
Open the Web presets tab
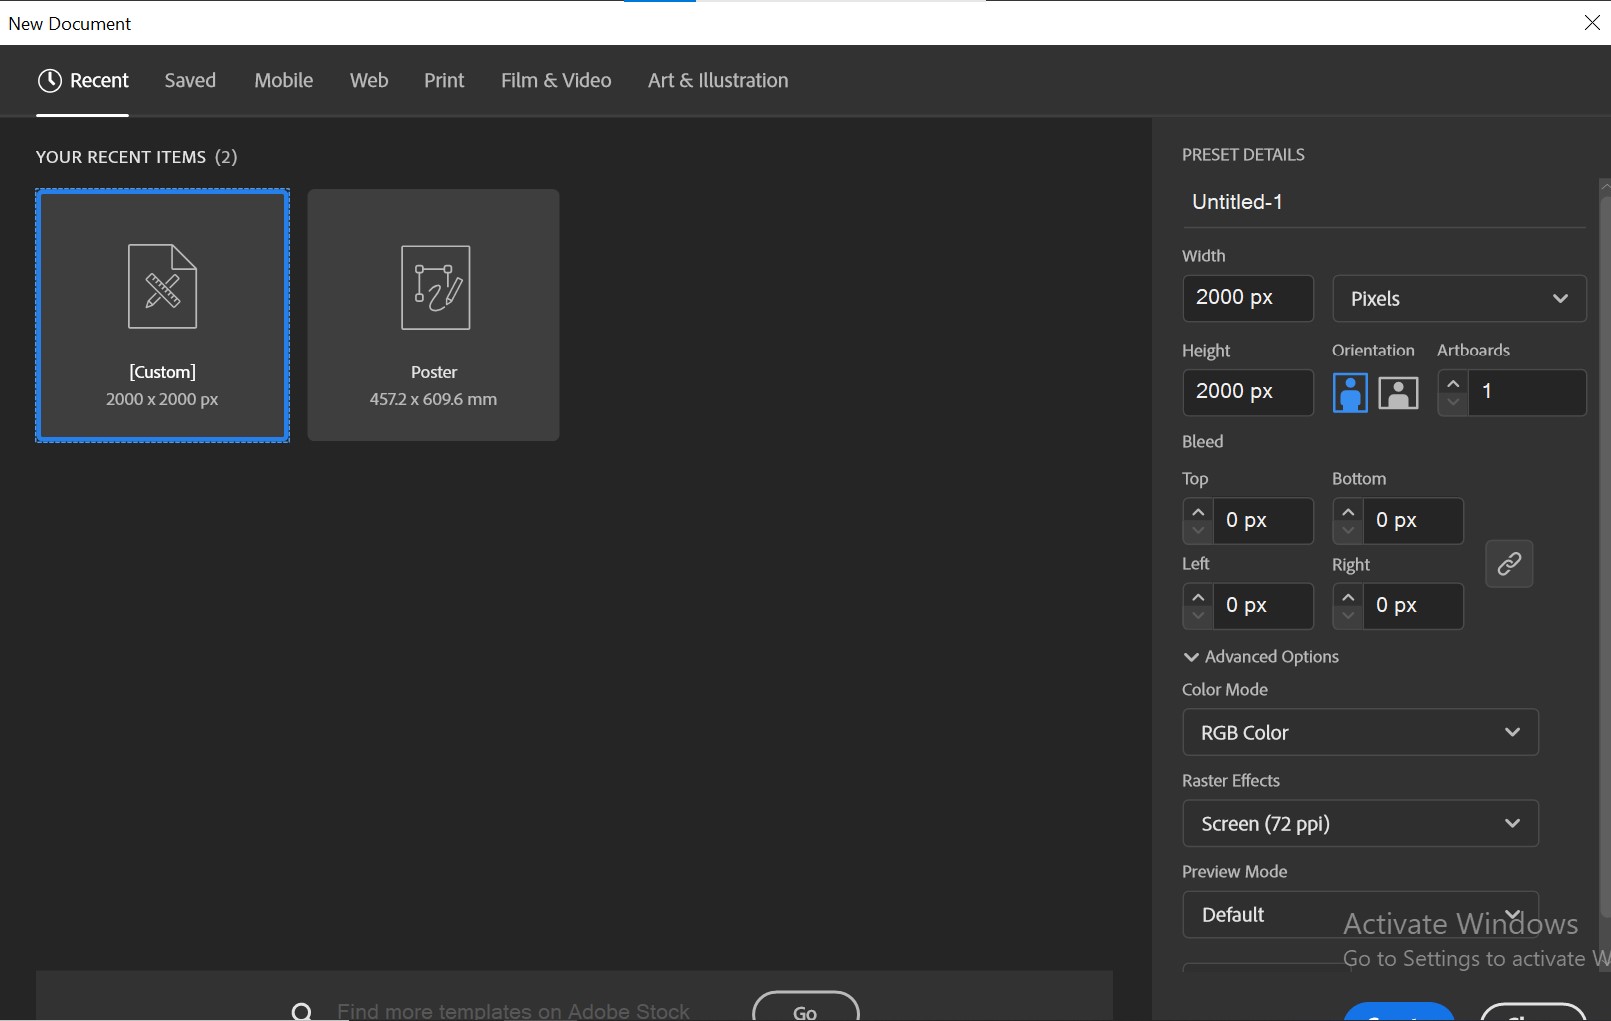(x=369, y=80)
